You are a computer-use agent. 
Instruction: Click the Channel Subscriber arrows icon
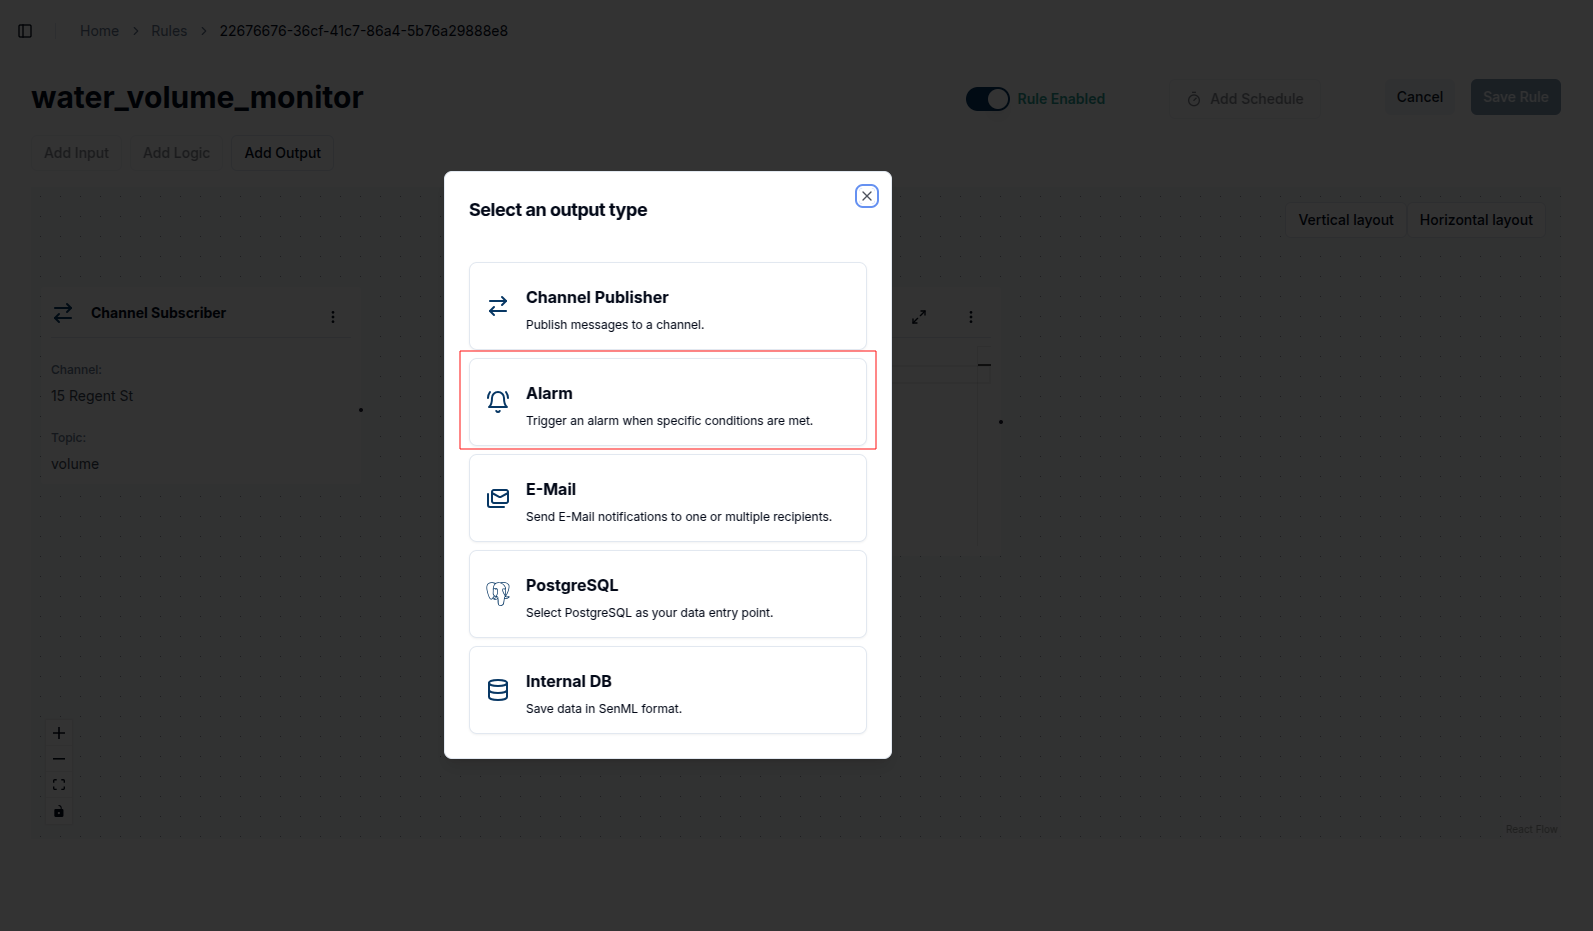pyautogui.click(x=63, y=313)
